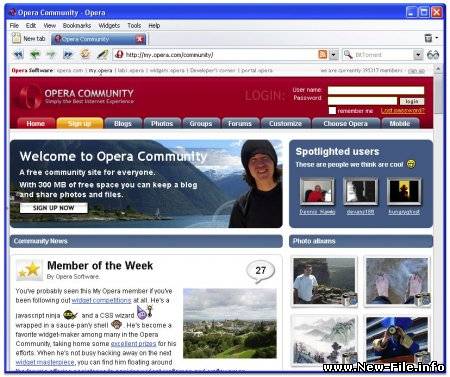The height and width of the screenshot is (377, 450).
Task: Open the Widgets menu
Action: [x=109, y=25]
